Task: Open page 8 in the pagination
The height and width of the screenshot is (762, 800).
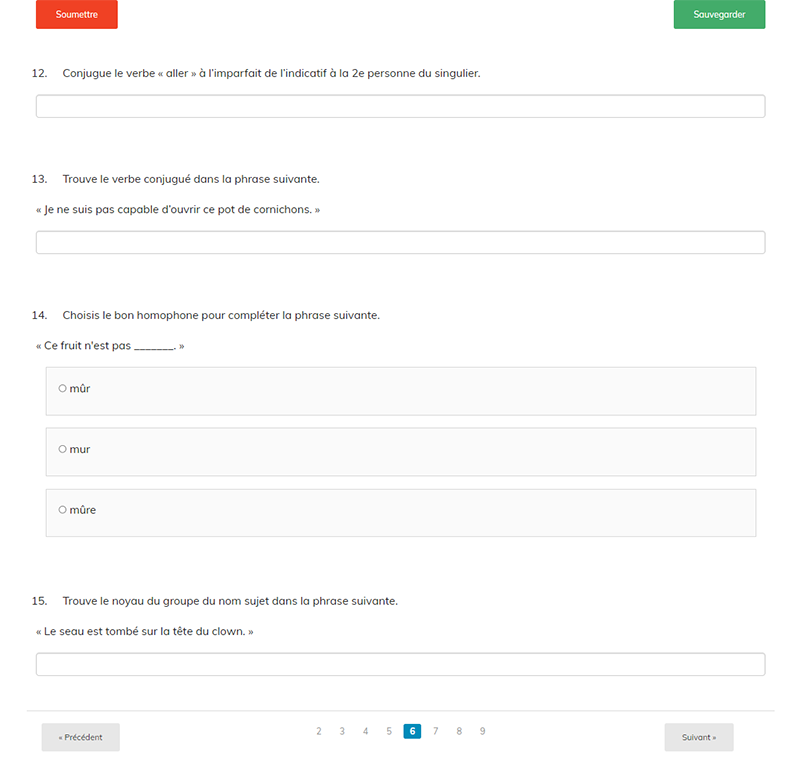Action: pos(459,731)
